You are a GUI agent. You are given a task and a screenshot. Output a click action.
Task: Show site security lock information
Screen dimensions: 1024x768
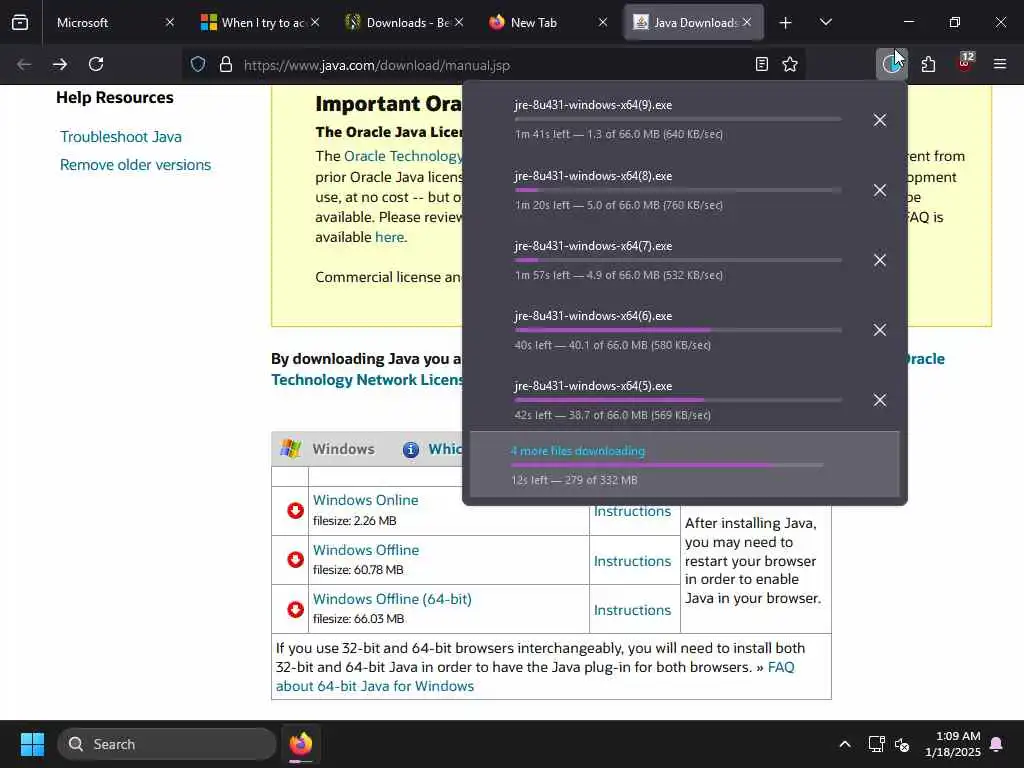(226, 64)
